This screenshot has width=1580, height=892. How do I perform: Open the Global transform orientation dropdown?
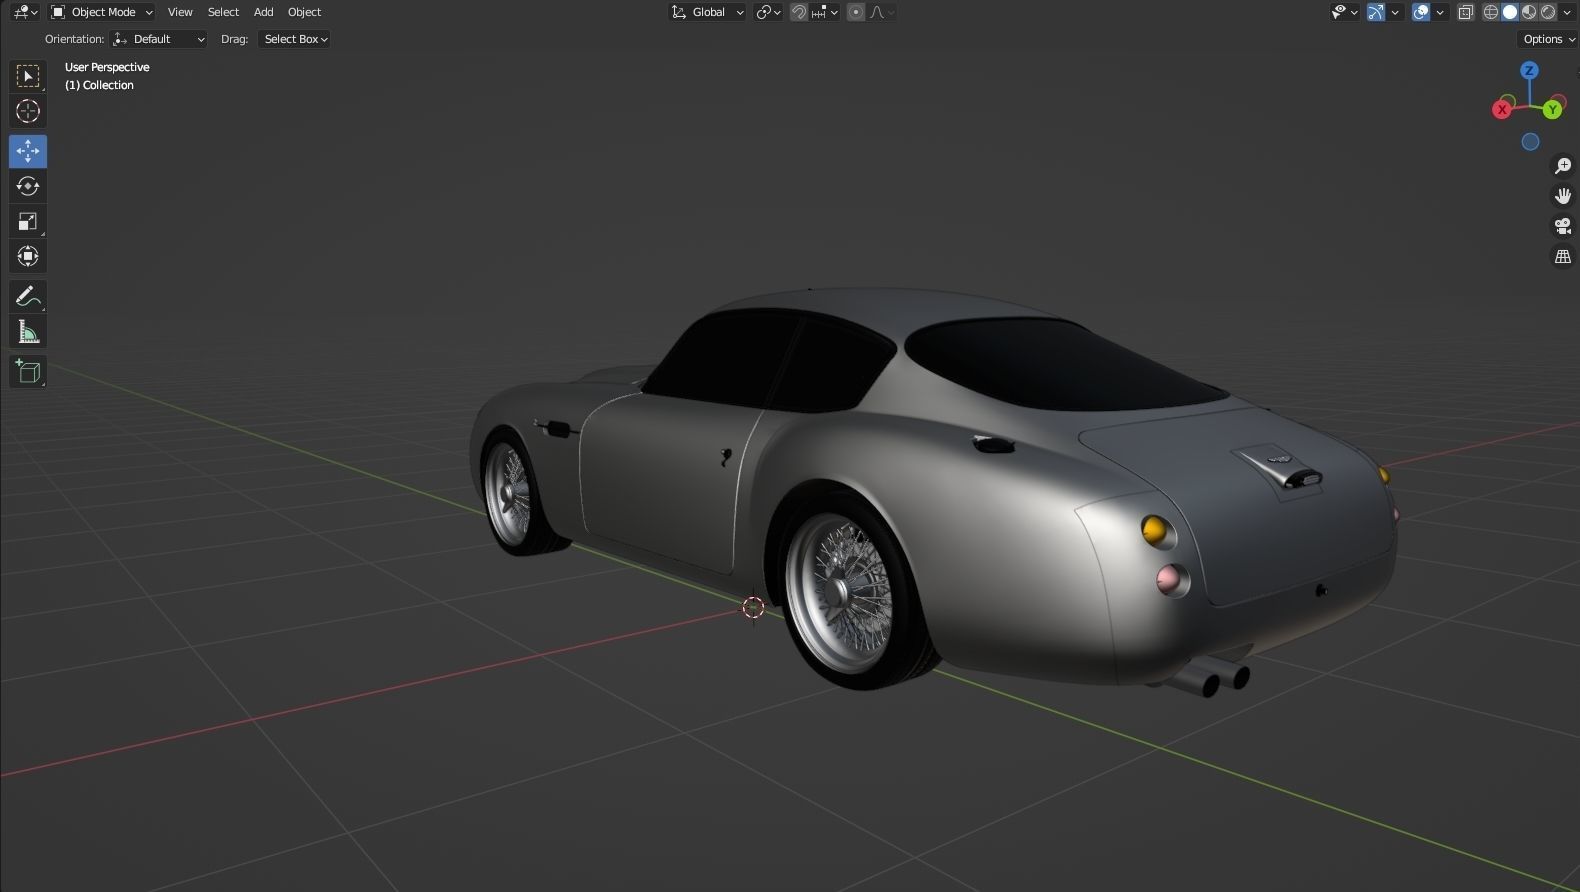pyautogui.click(x=708, y=12)
